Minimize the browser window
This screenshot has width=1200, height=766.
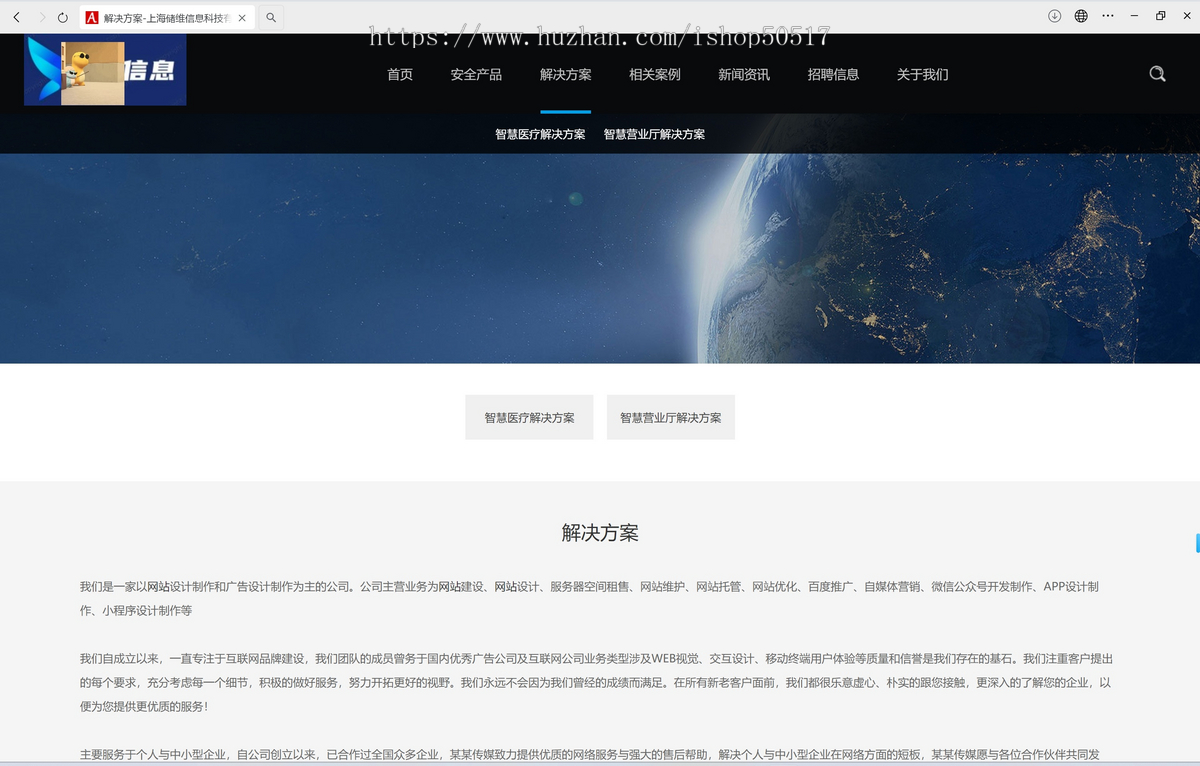[x=1134, y=16]
